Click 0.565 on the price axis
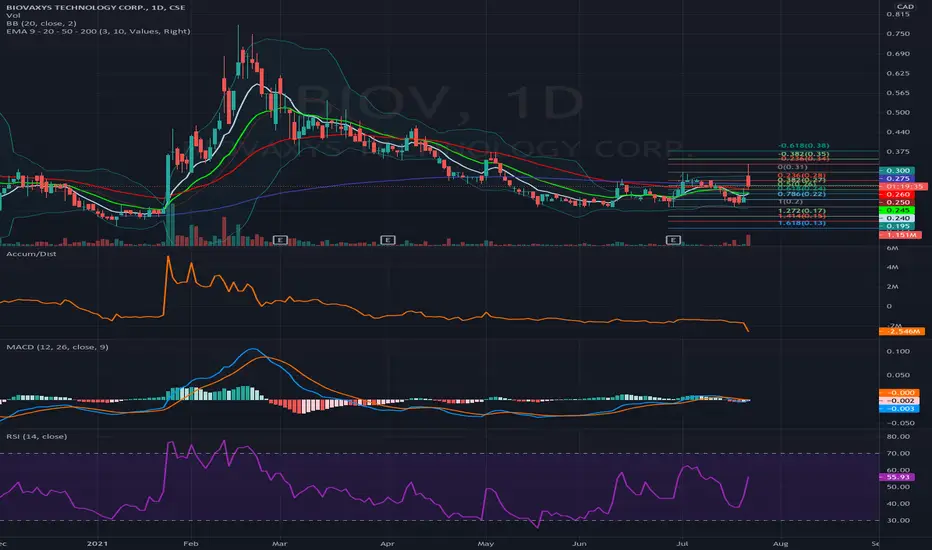 point(898,93)
